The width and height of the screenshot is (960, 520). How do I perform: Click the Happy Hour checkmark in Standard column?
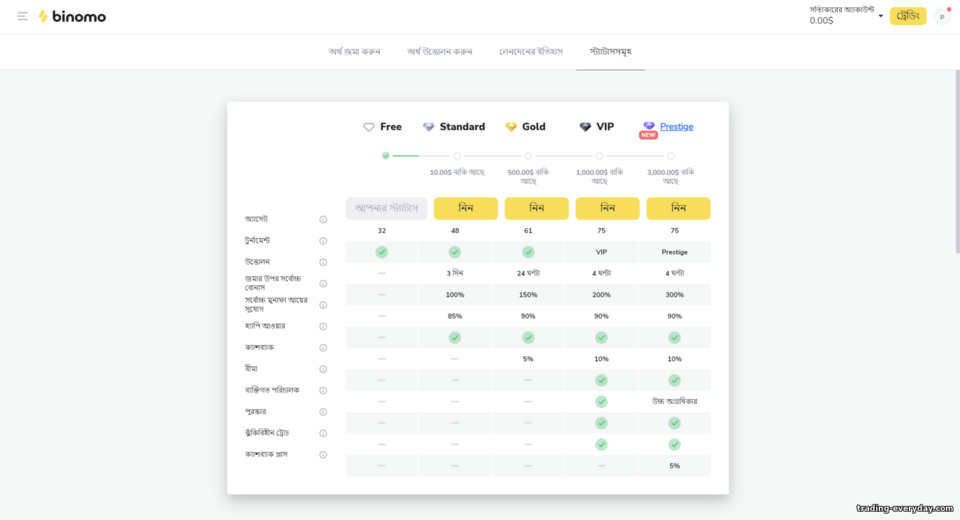pos(454,337)
